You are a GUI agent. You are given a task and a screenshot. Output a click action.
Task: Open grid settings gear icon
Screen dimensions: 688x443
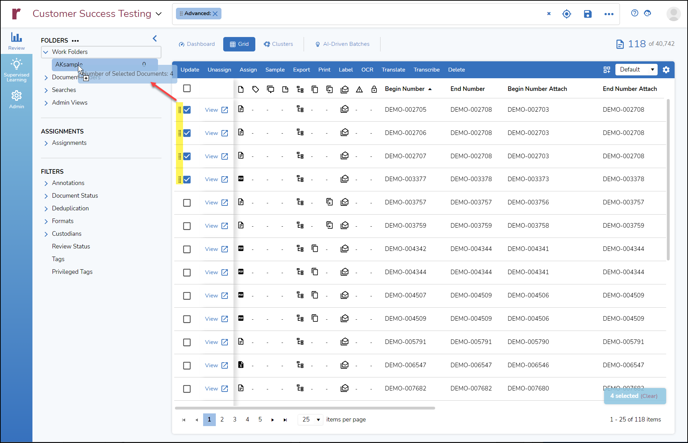666,70
